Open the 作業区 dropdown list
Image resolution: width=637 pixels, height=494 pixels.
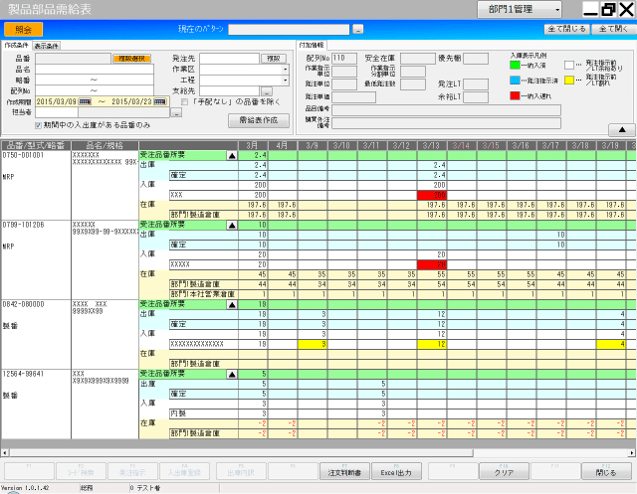pos(285,69)
